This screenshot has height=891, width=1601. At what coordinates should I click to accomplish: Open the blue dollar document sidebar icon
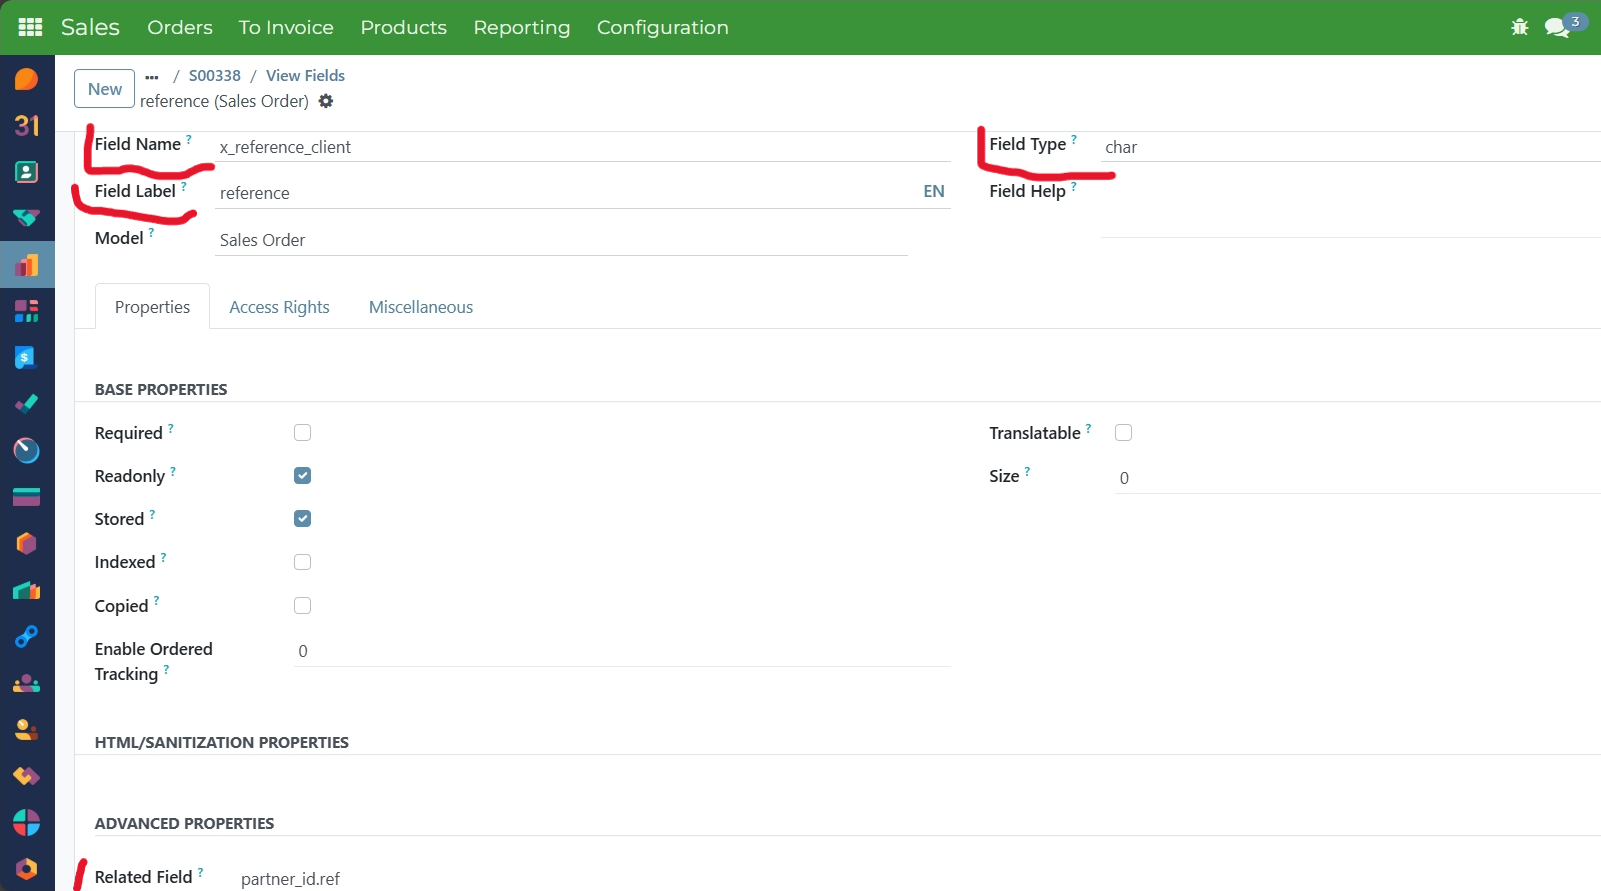click(x=27, y=357)
